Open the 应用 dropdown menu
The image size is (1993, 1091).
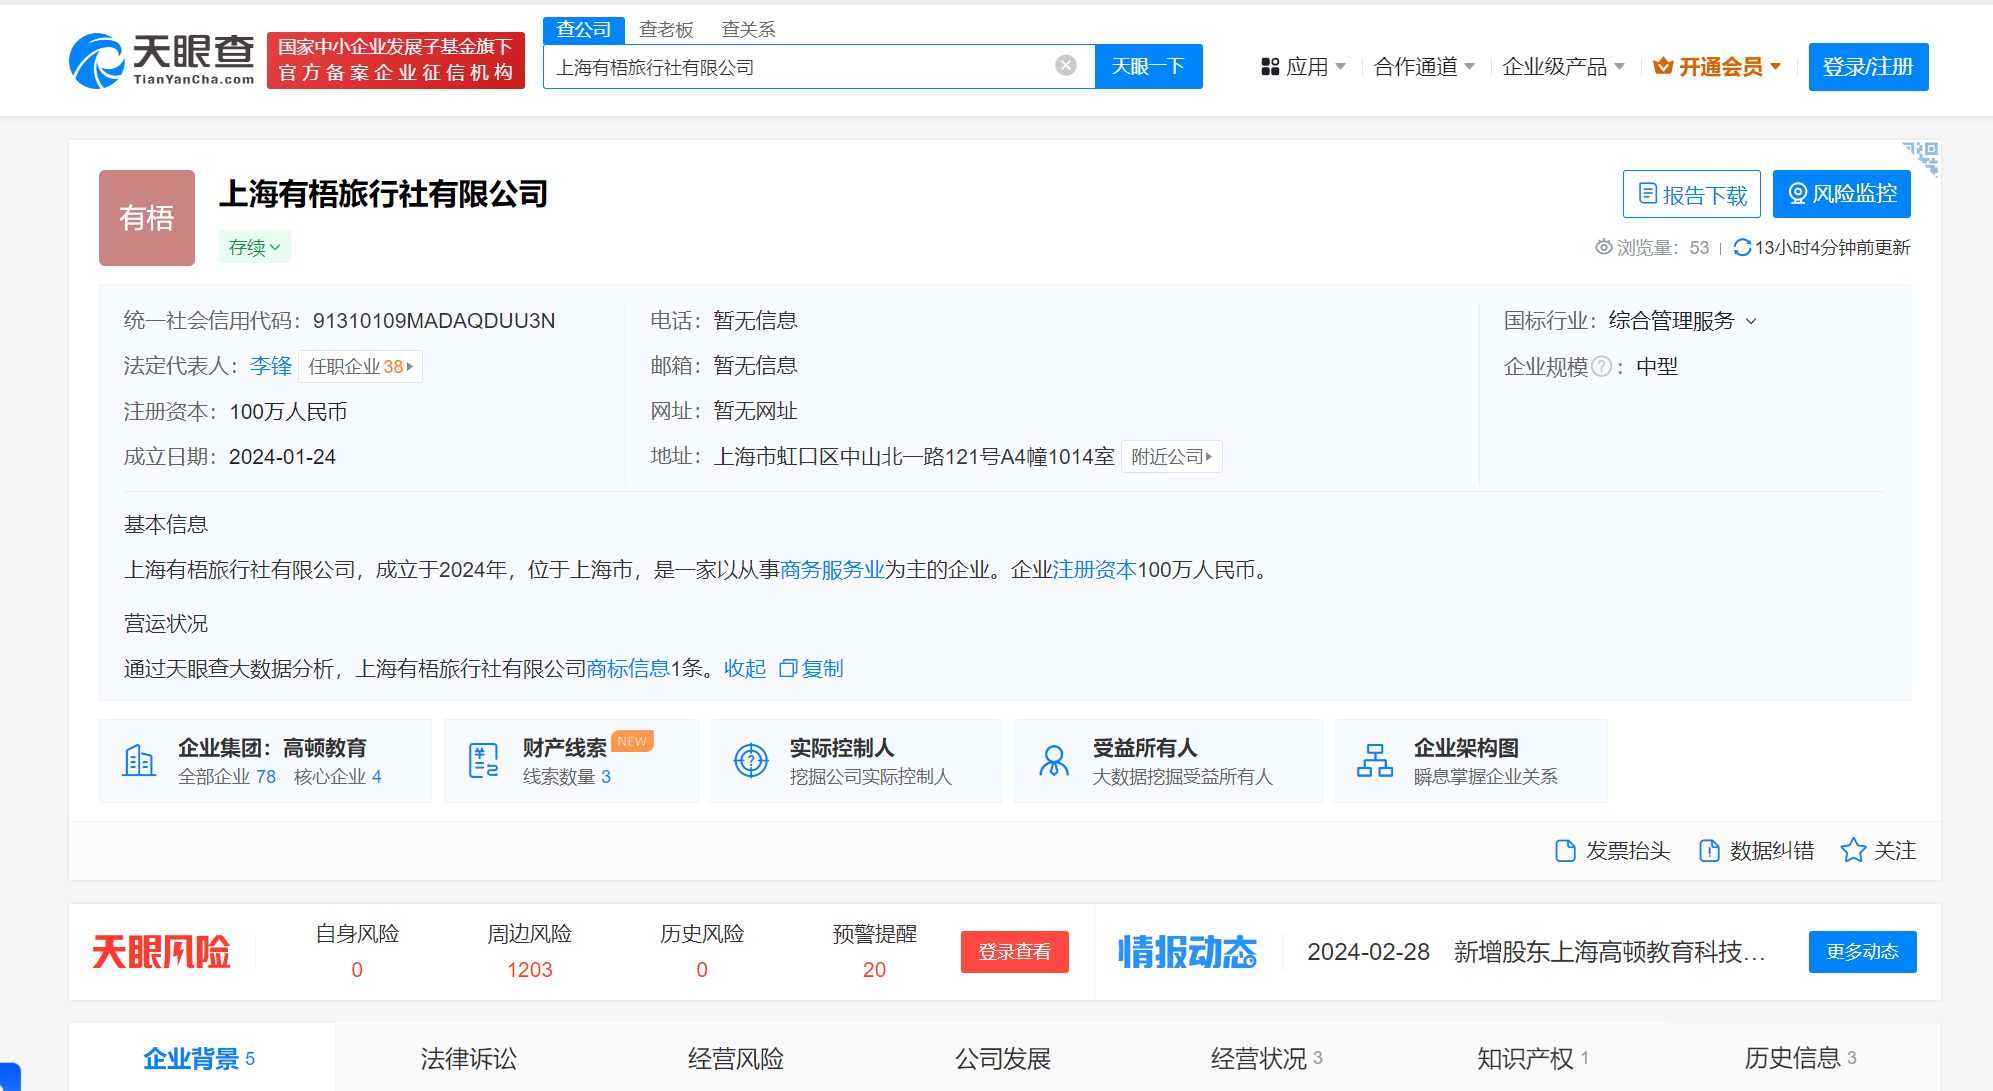[x=1303, y=67]
